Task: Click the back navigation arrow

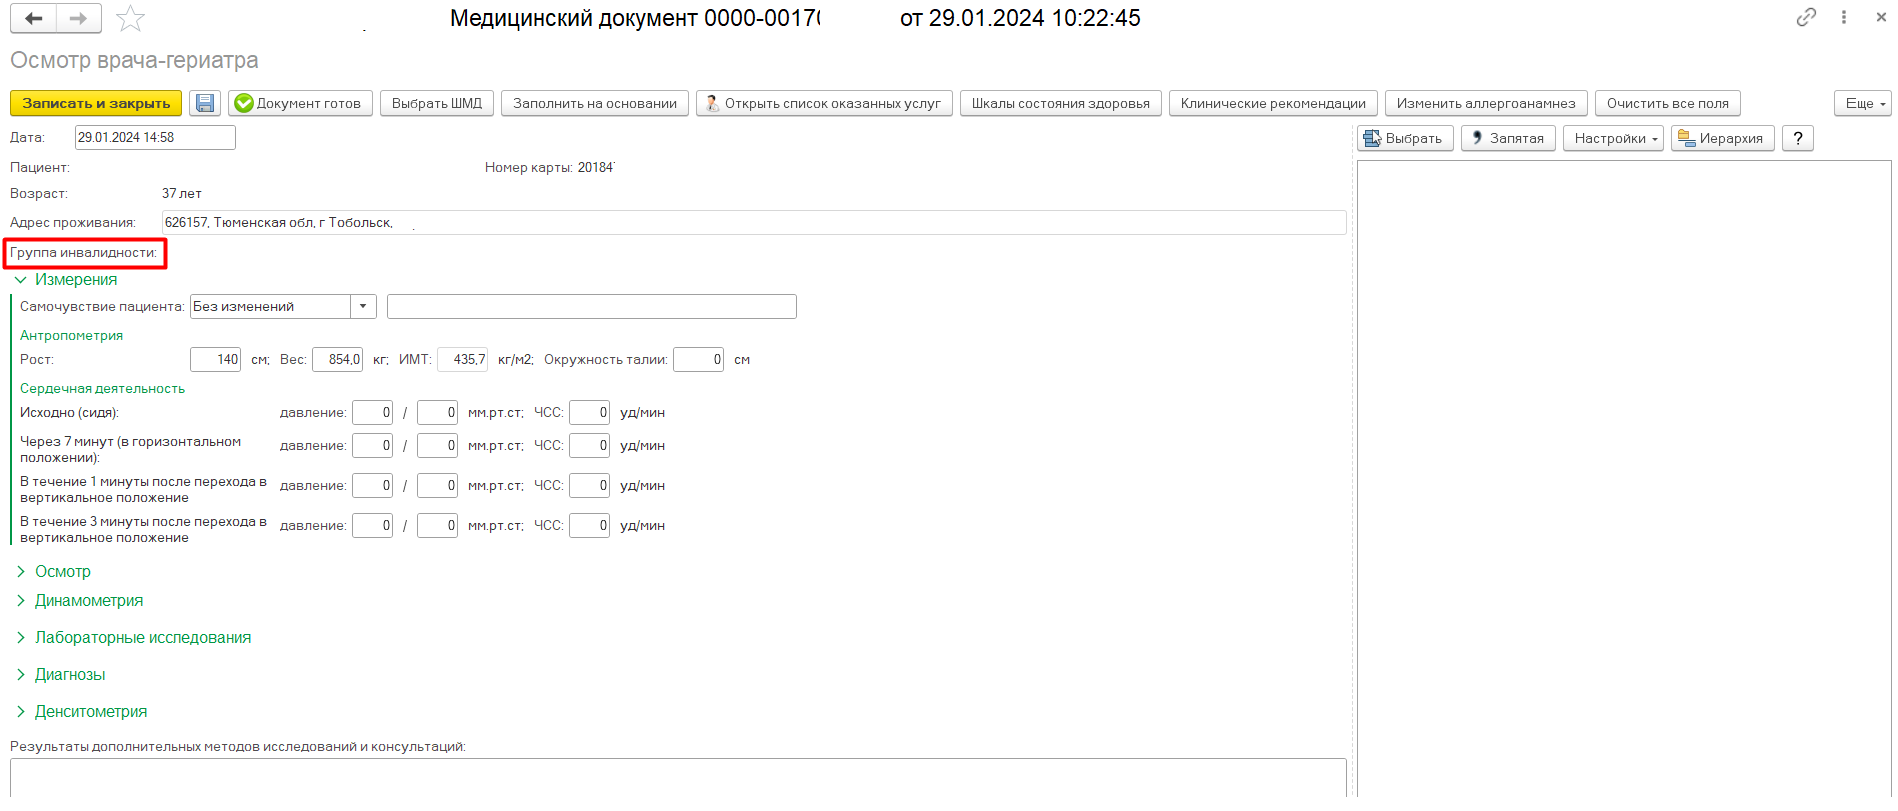Action: pyautogui.click(x=34, y=19)
